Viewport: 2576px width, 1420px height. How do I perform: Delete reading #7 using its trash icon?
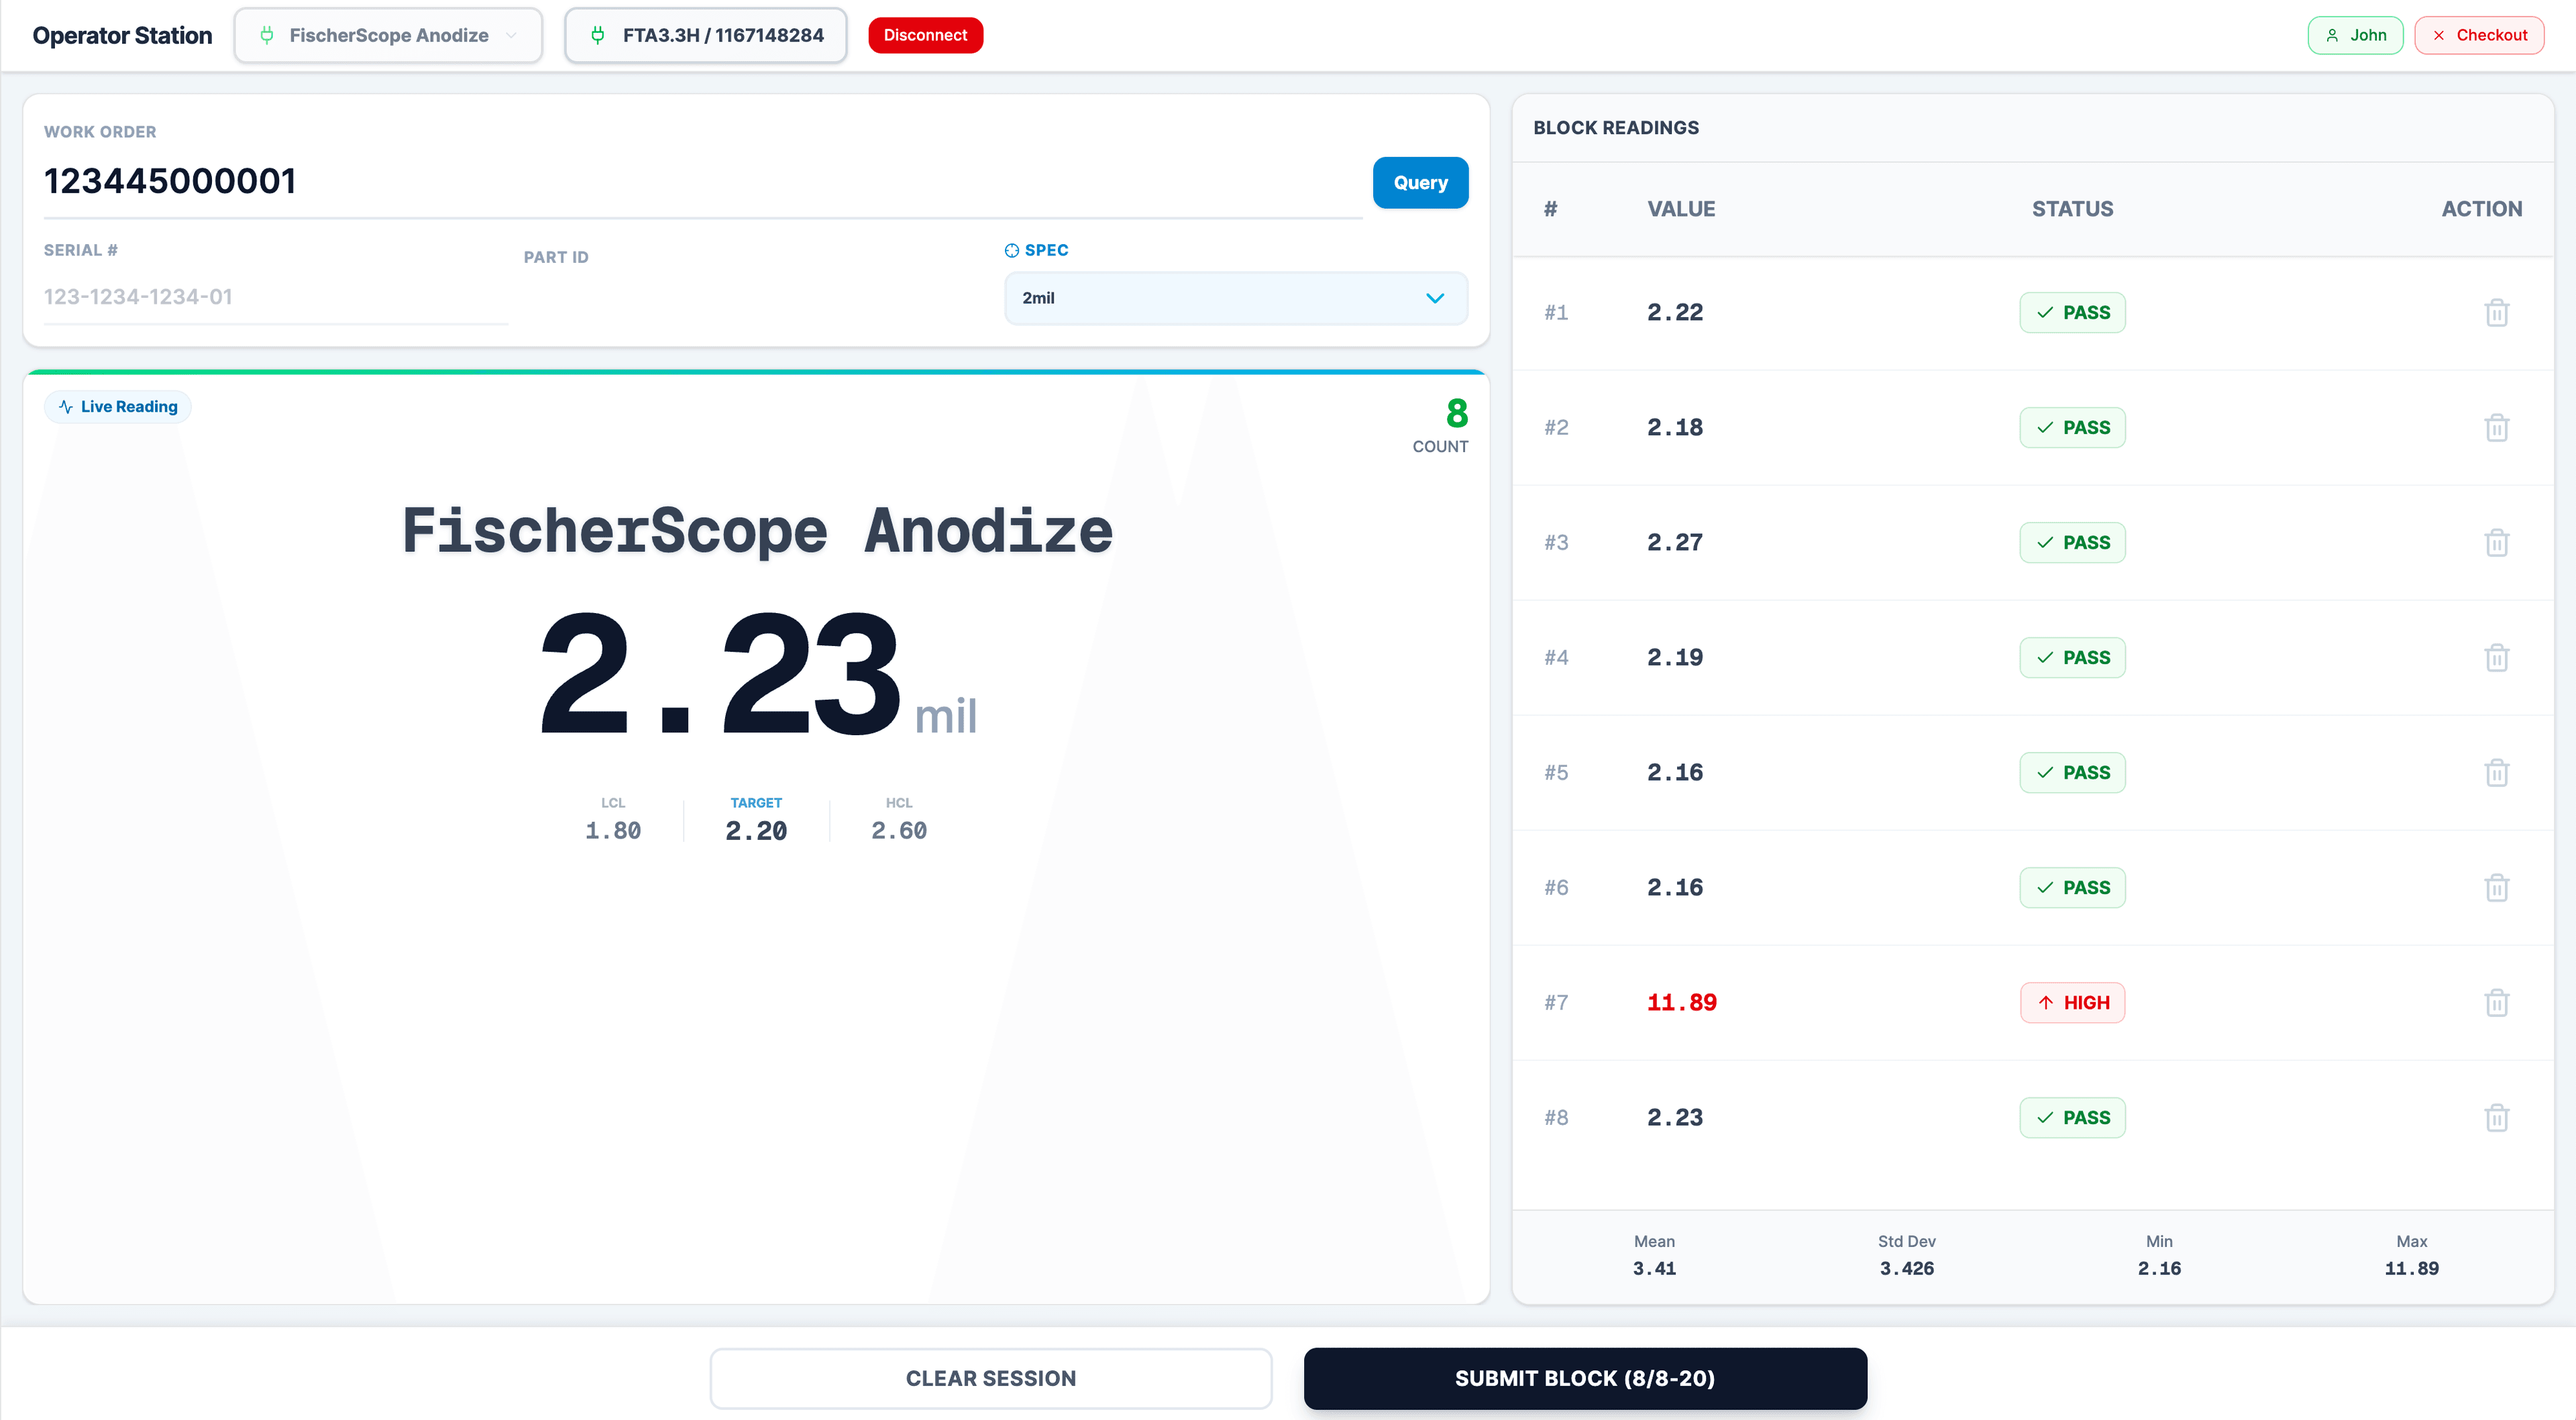[2497, 1002]
